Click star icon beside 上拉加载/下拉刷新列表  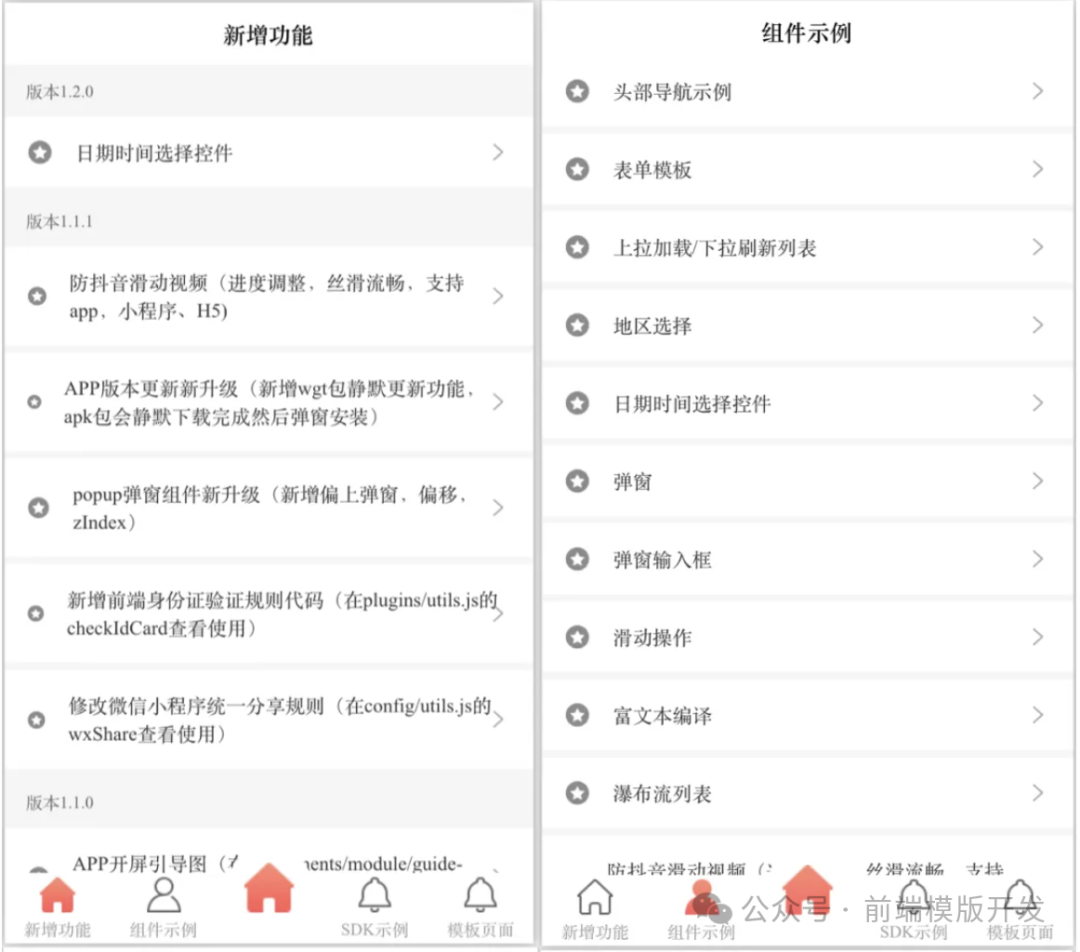click(x=577, y=247)
